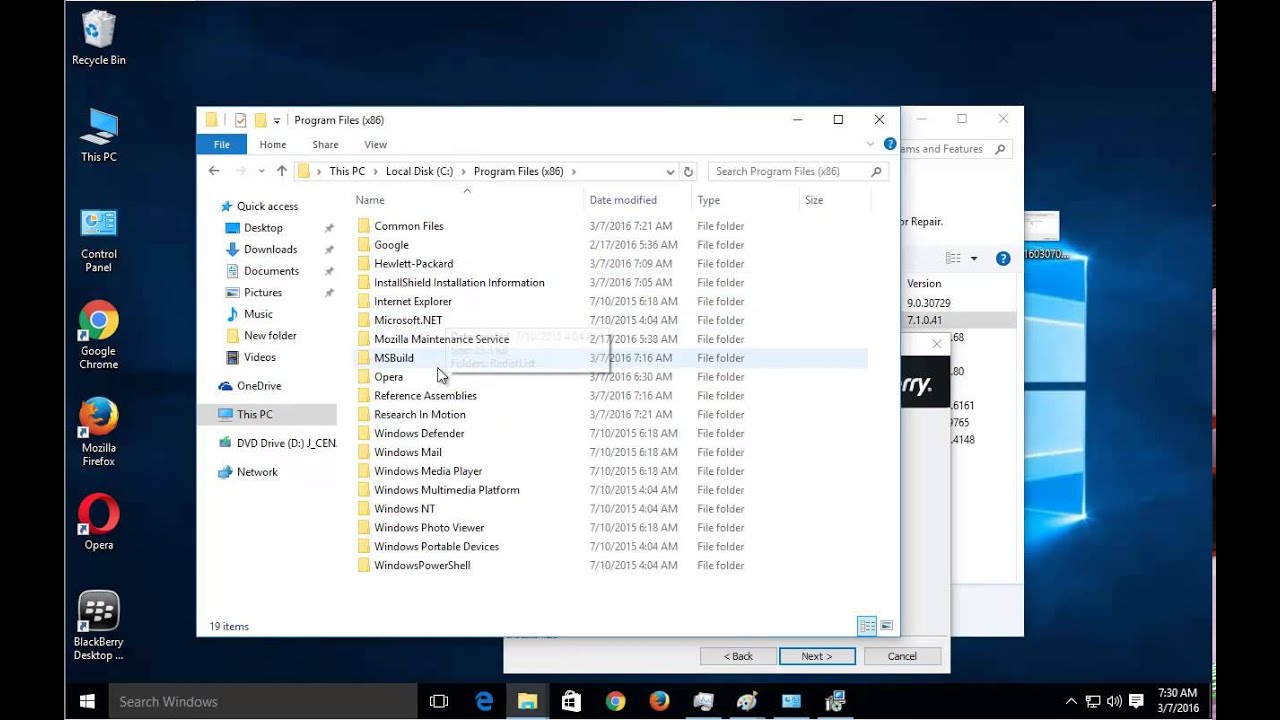Select Desktop in navigation pane
Screen dimensions: 1280x720
pos(263,228)
